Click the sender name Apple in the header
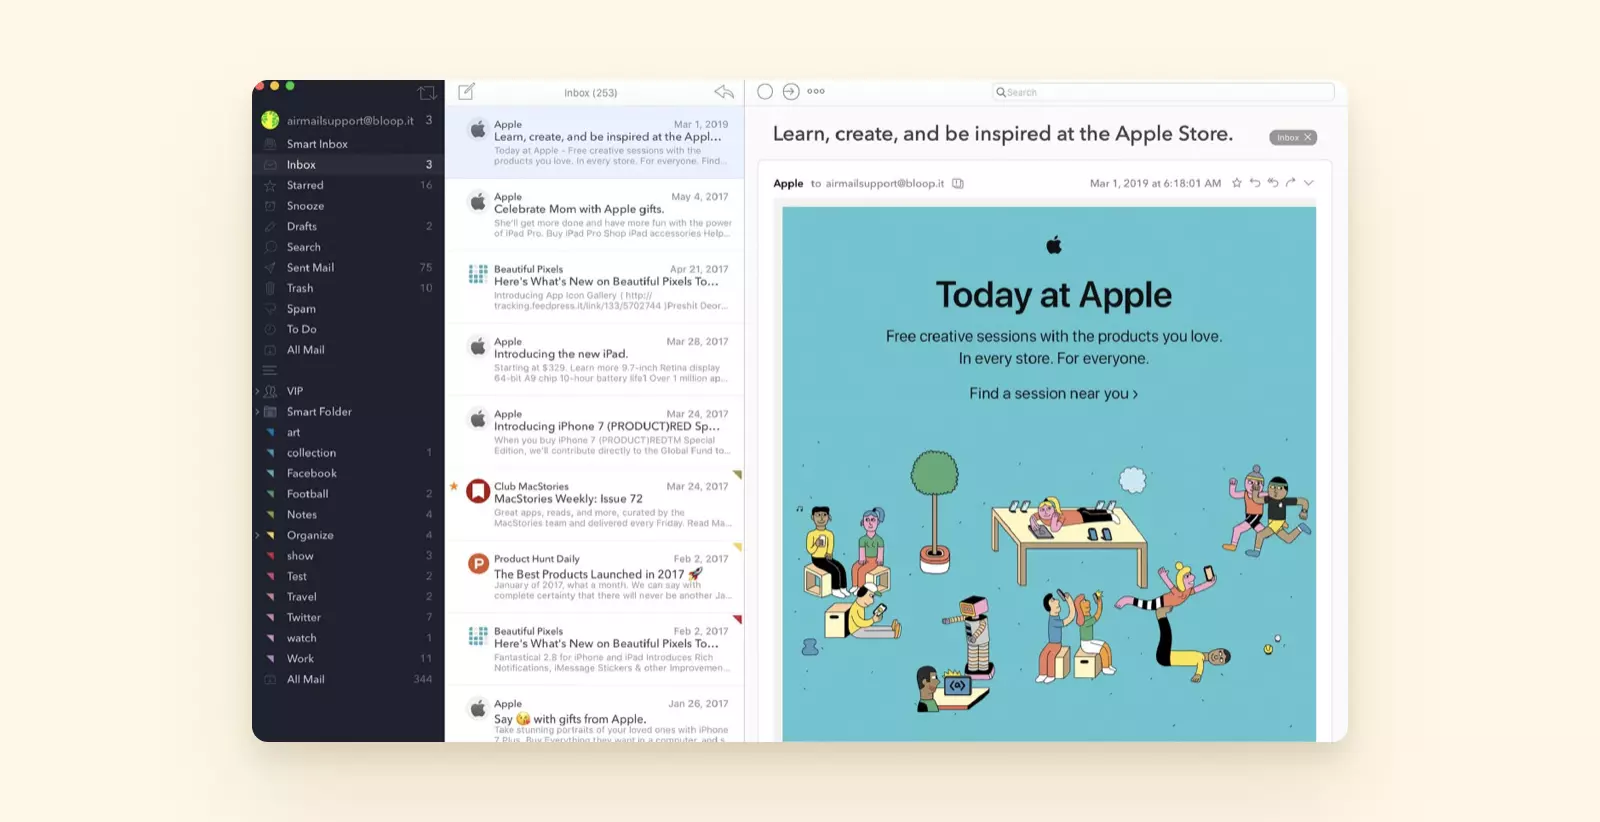 (788, 183)
